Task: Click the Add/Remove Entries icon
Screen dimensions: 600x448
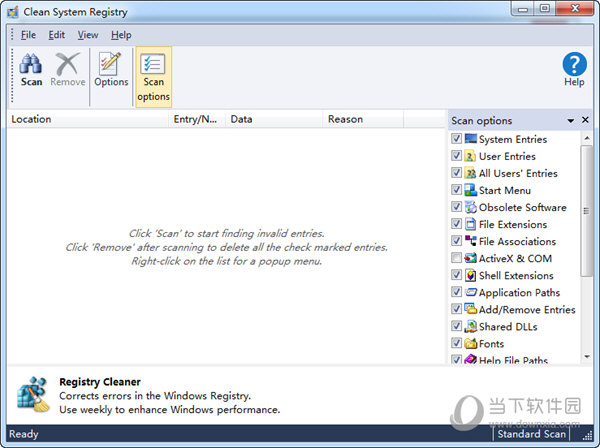Action: click(x=470, y=309)
